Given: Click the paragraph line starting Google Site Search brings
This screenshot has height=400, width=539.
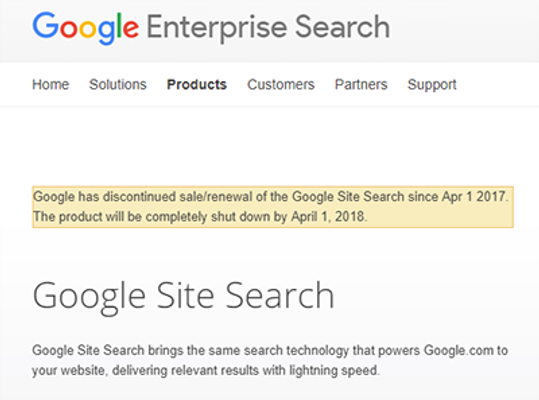Looking at the screenshot, I should [x=270, y=351].
